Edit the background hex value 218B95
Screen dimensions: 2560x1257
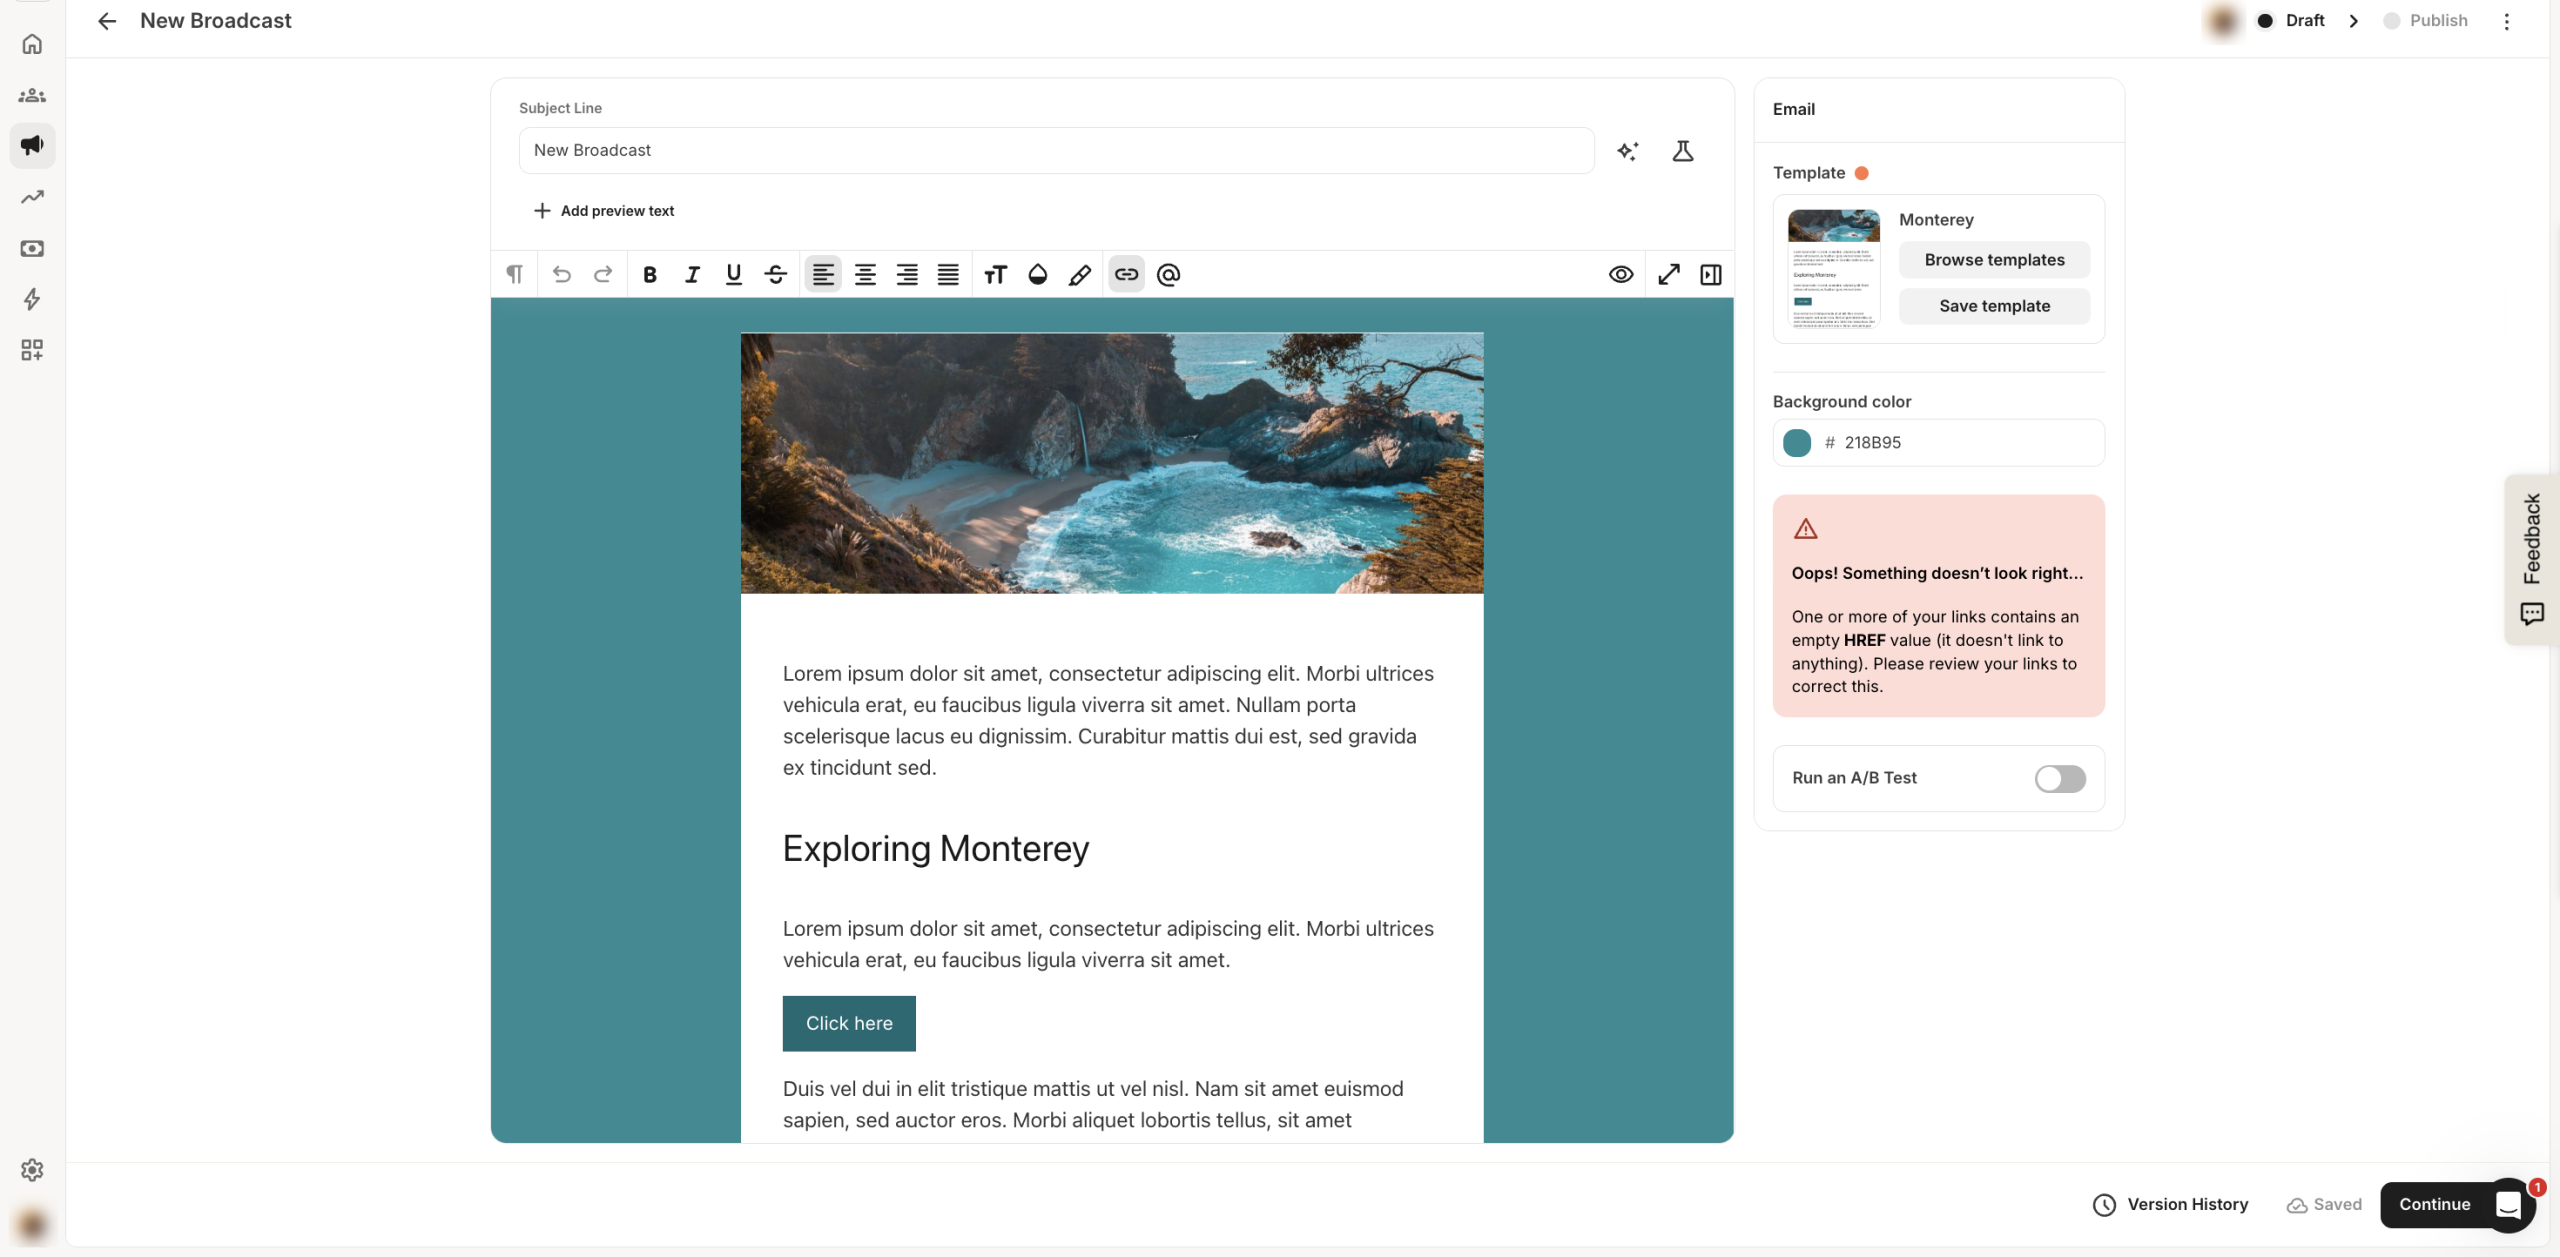point(1873,443)
